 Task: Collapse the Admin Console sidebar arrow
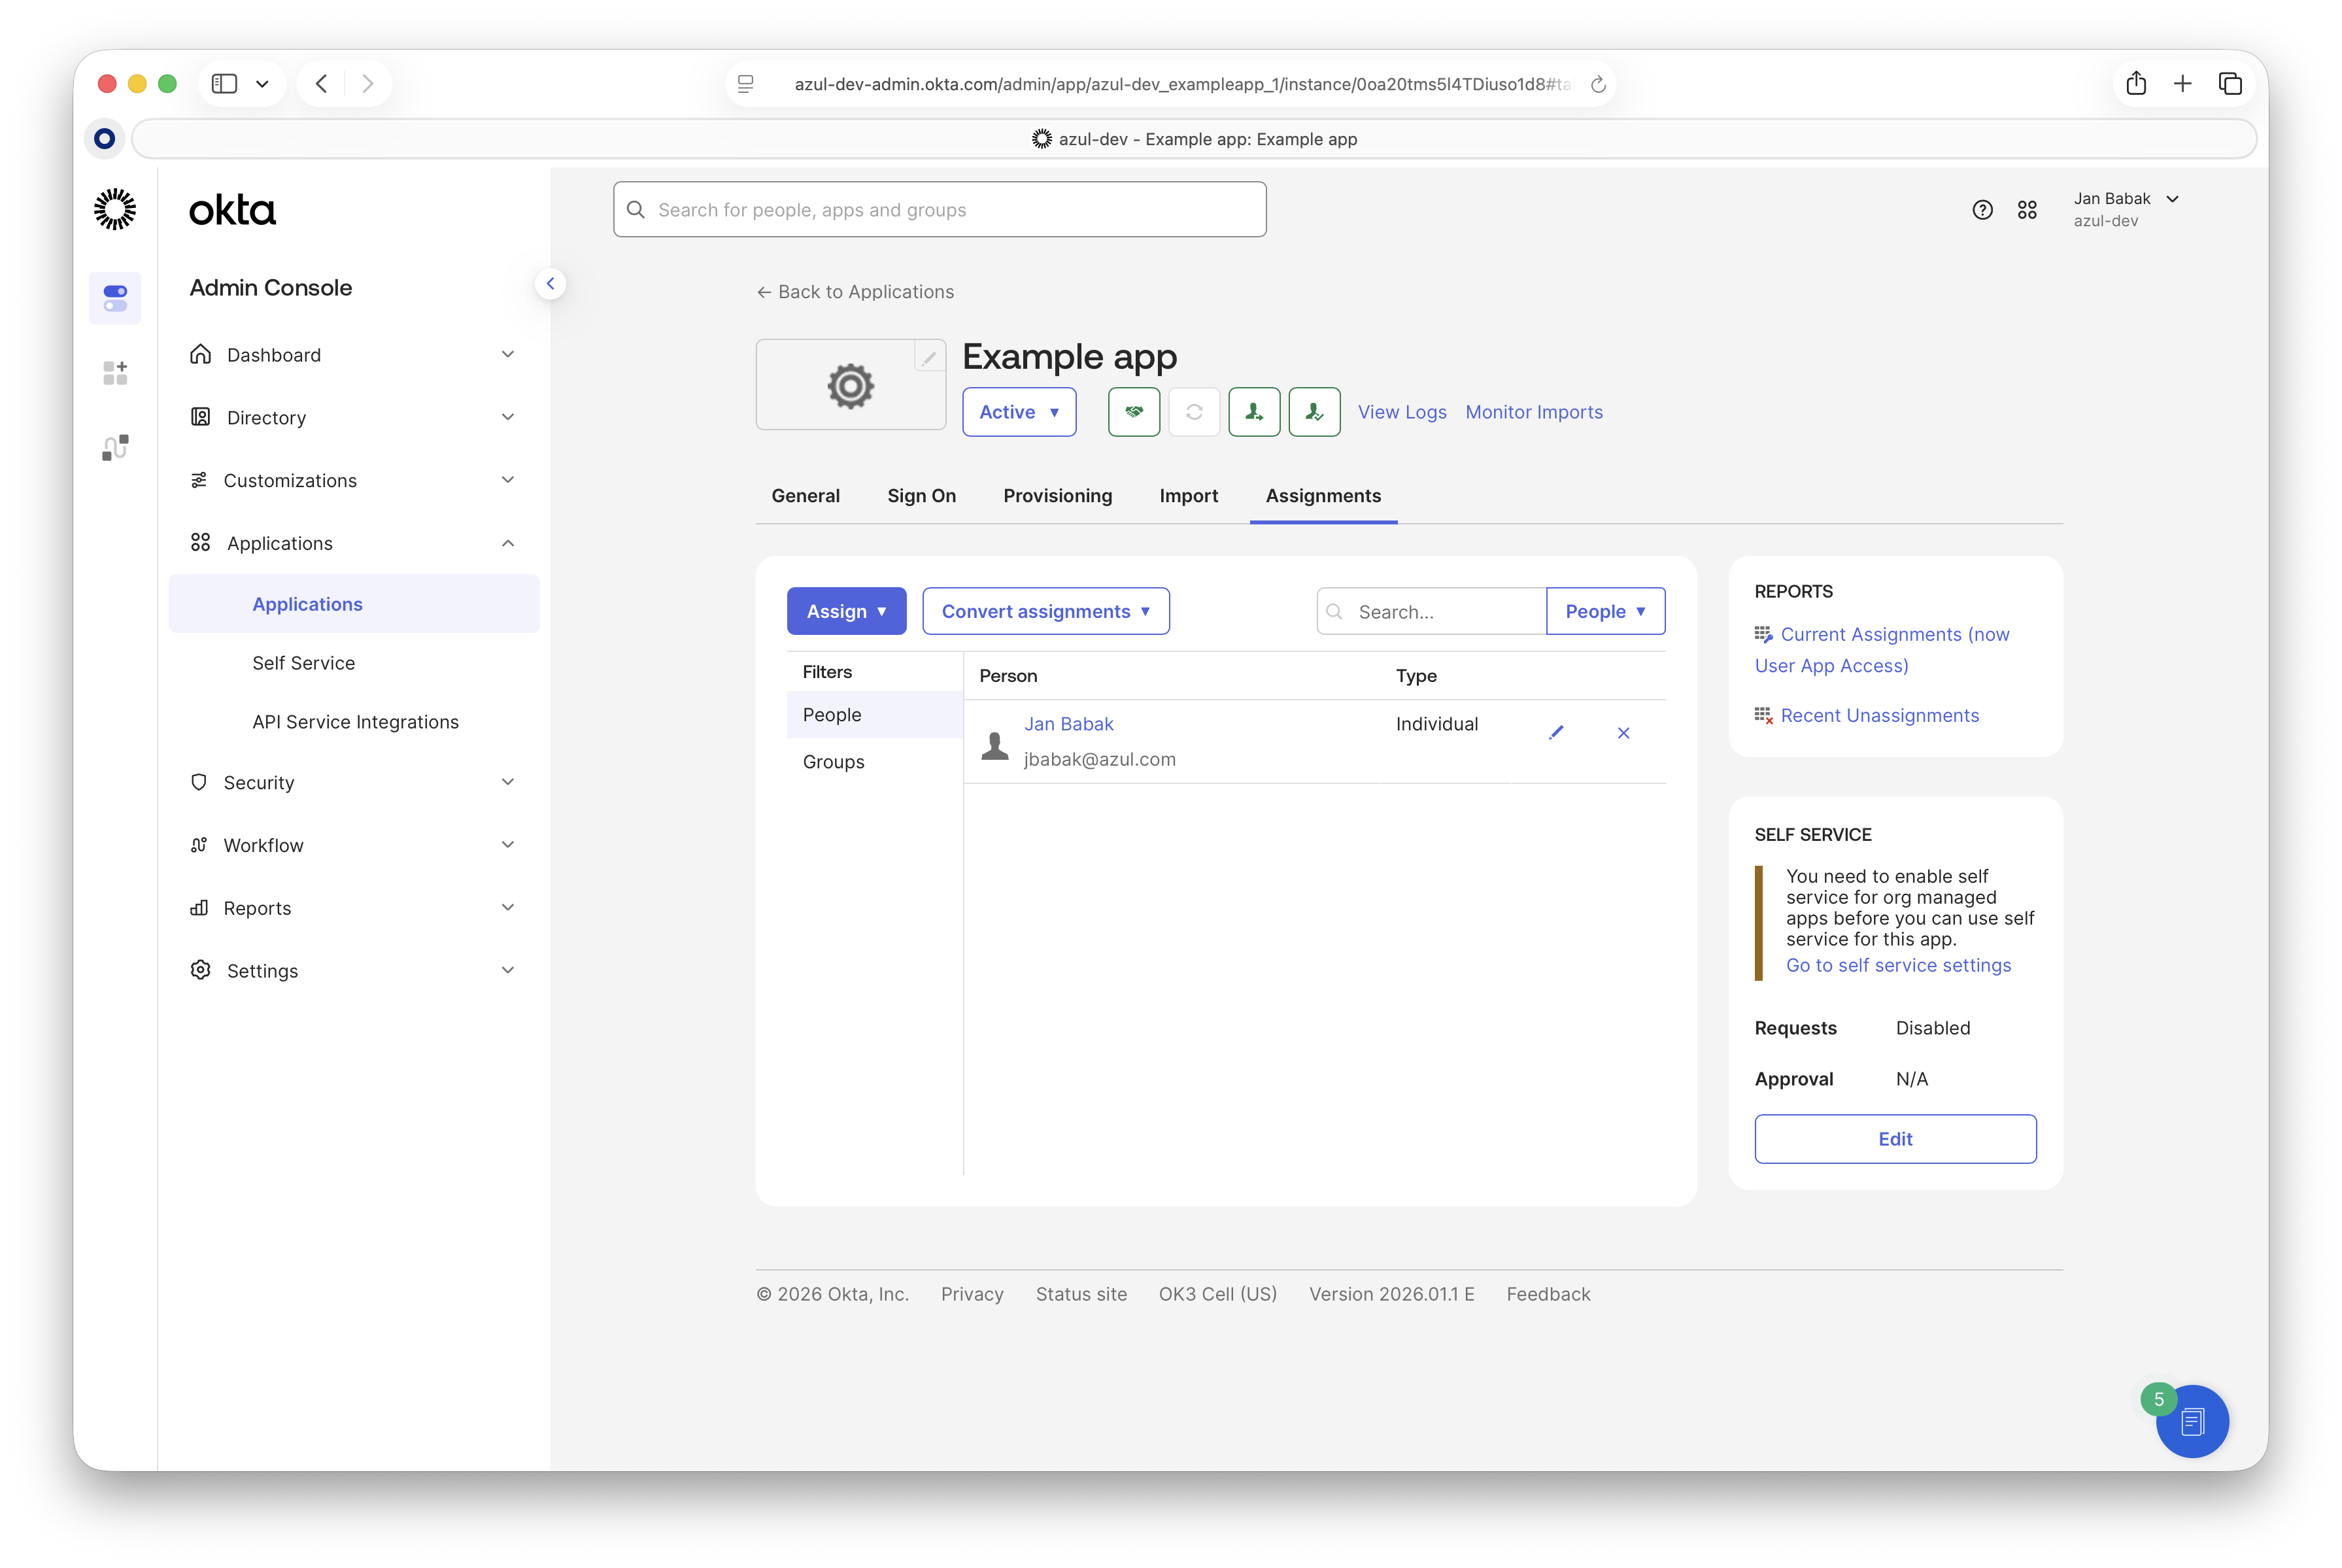click(550, 284)
